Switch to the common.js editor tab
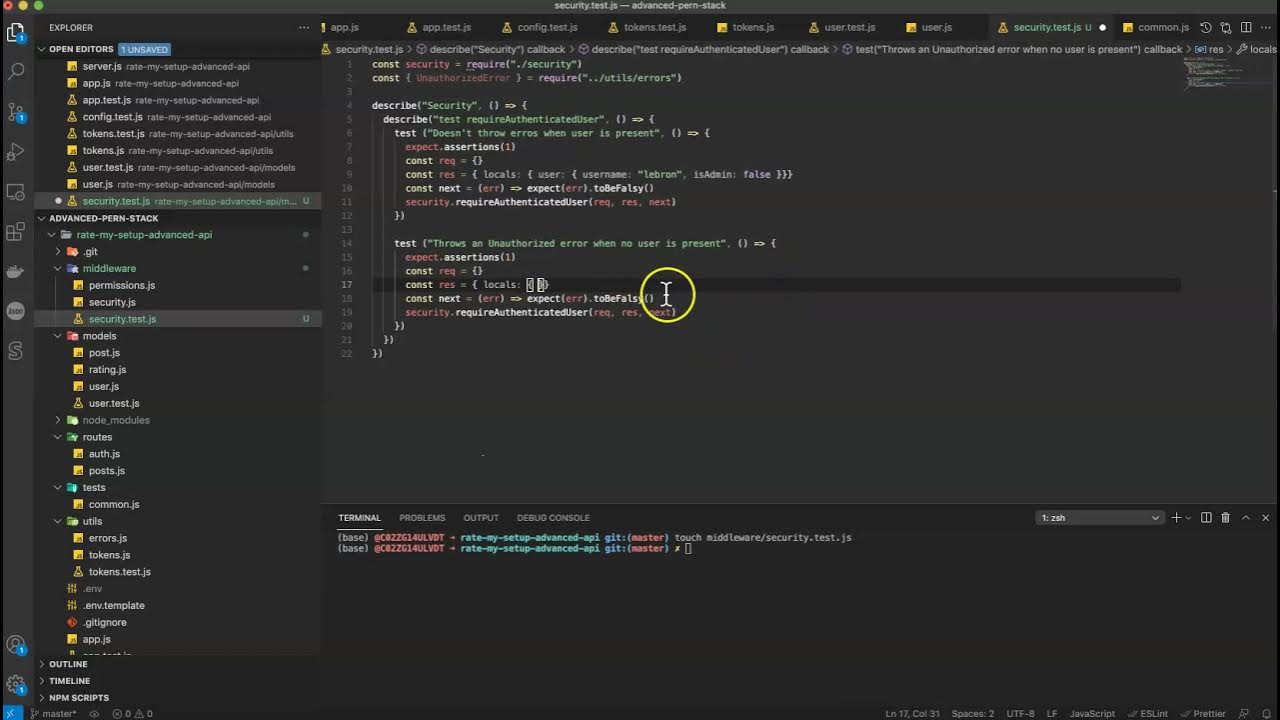 click(x=1163, y=27)
